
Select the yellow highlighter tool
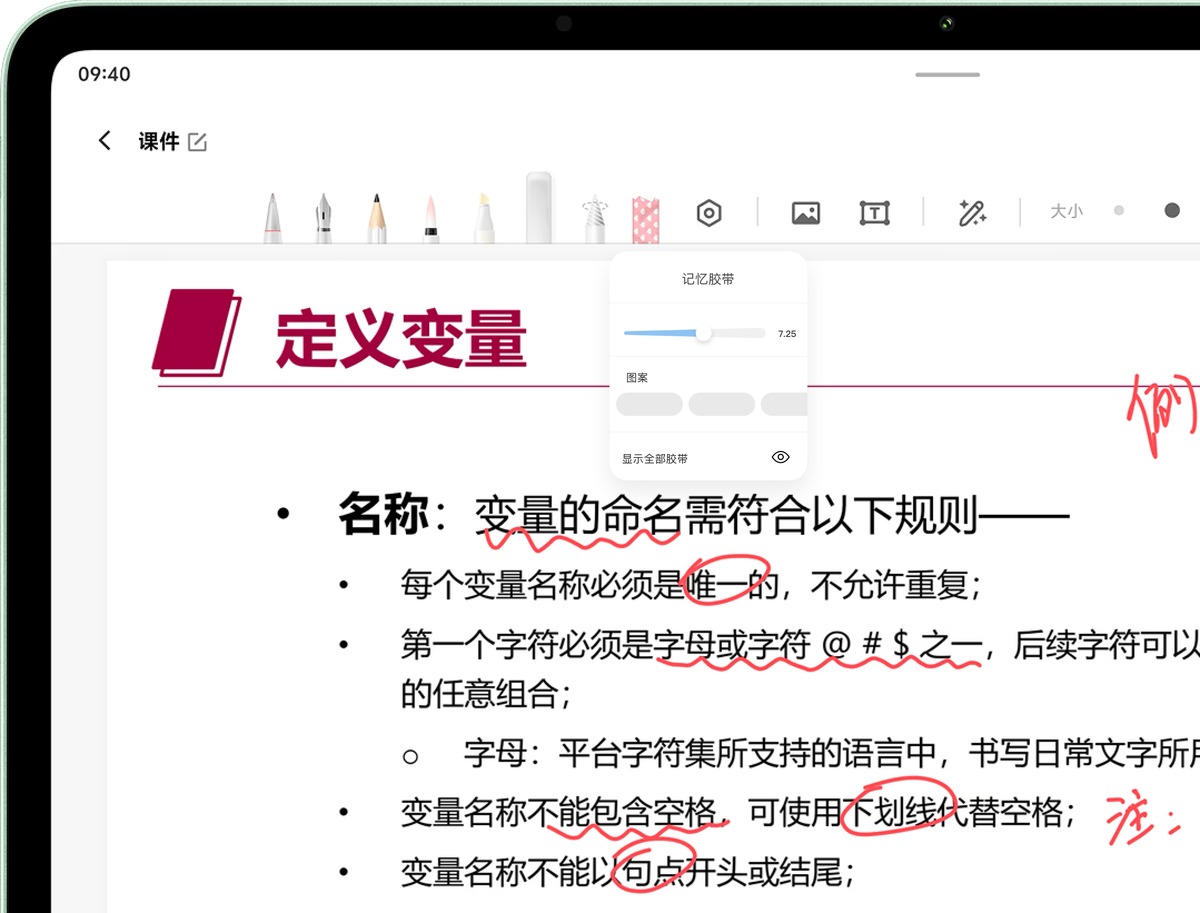click(484, 218)
